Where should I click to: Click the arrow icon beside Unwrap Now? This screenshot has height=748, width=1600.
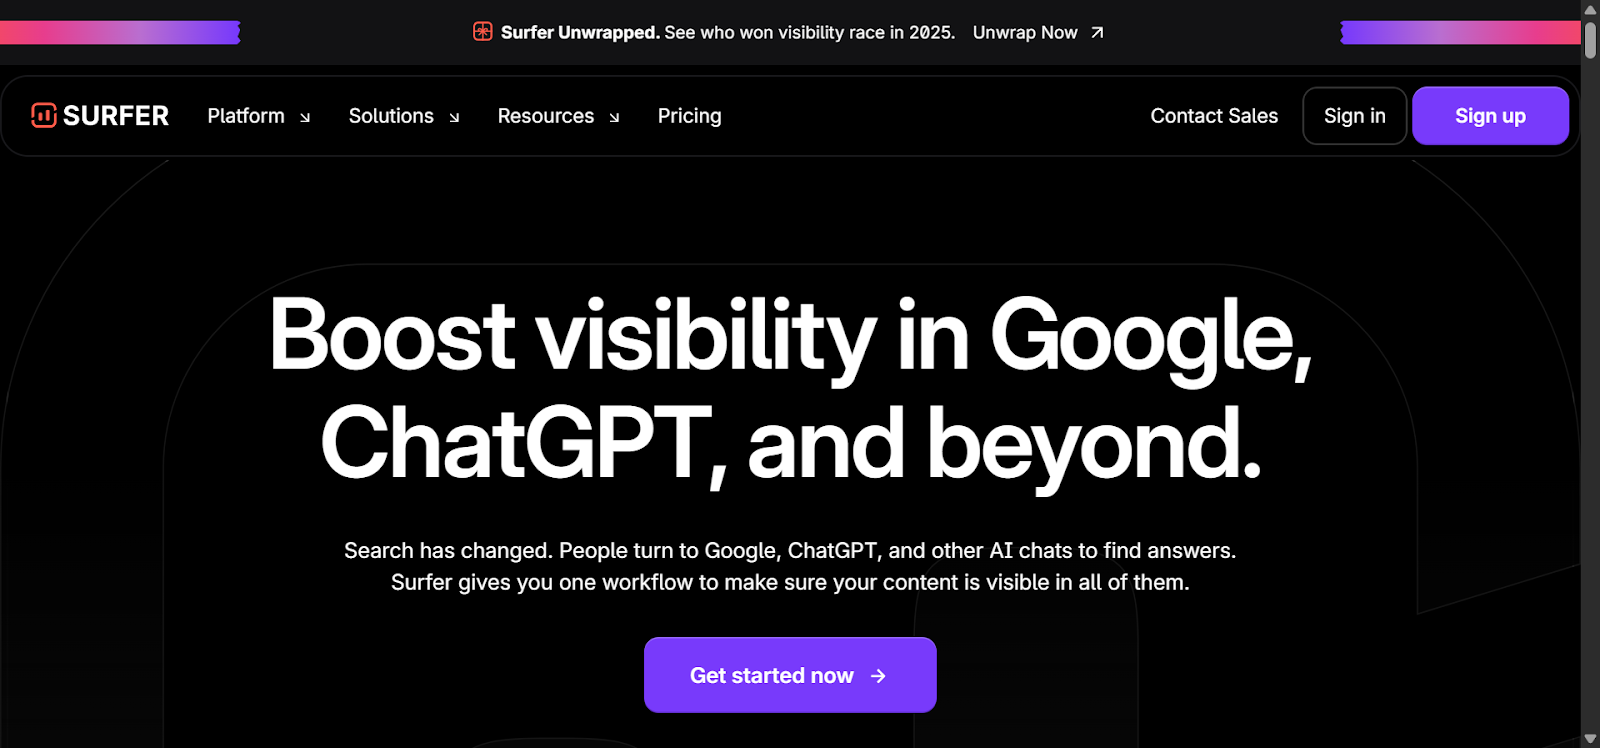1097,33
